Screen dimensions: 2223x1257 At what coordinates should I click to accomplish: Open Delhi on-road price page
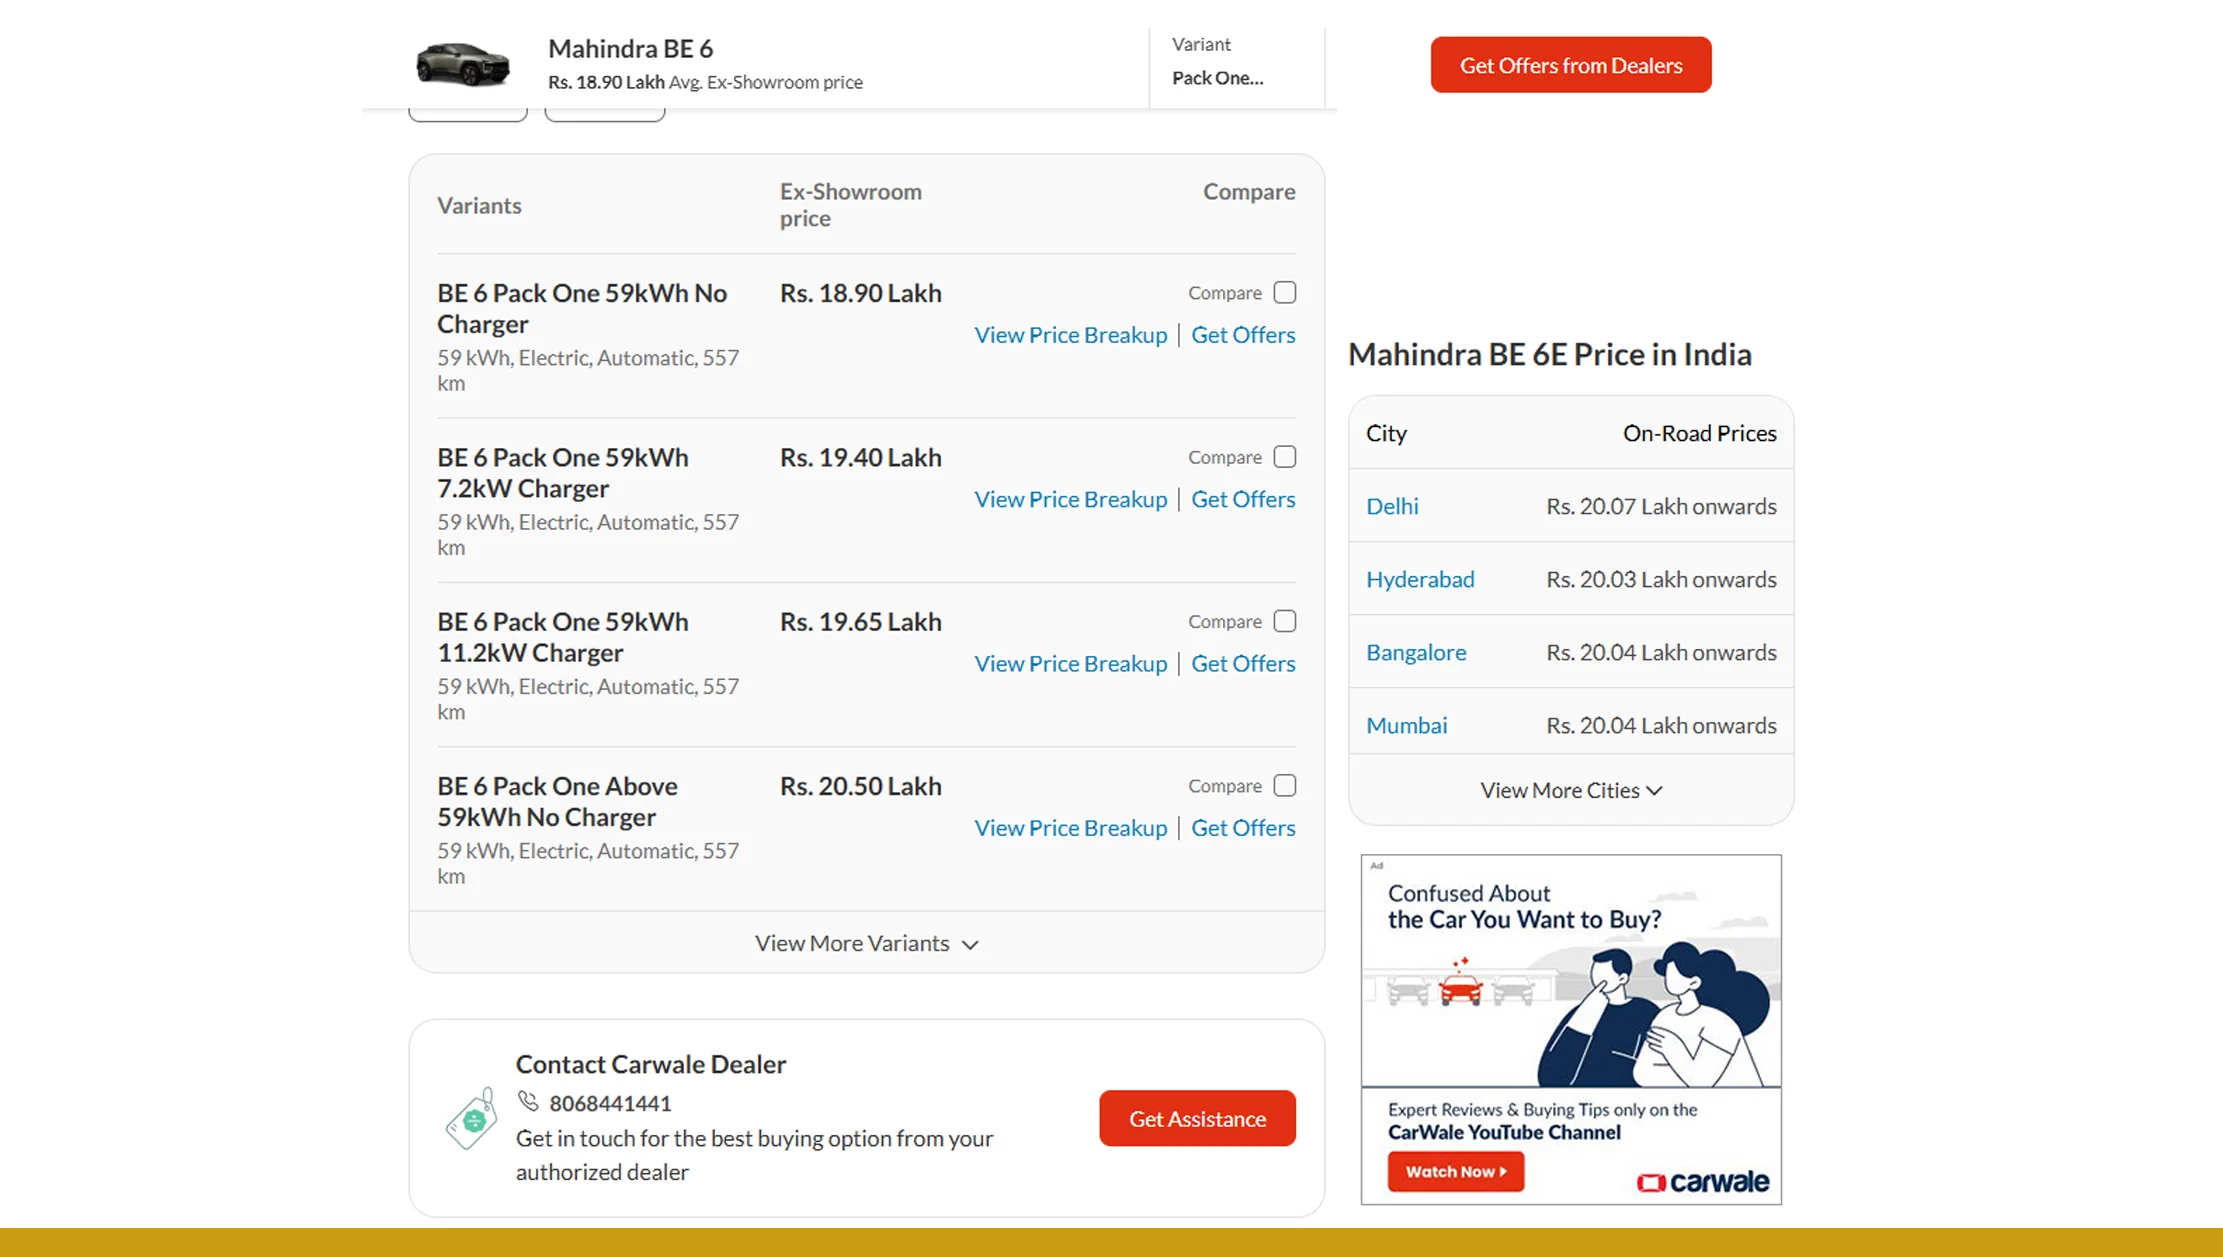(1391, 506)
